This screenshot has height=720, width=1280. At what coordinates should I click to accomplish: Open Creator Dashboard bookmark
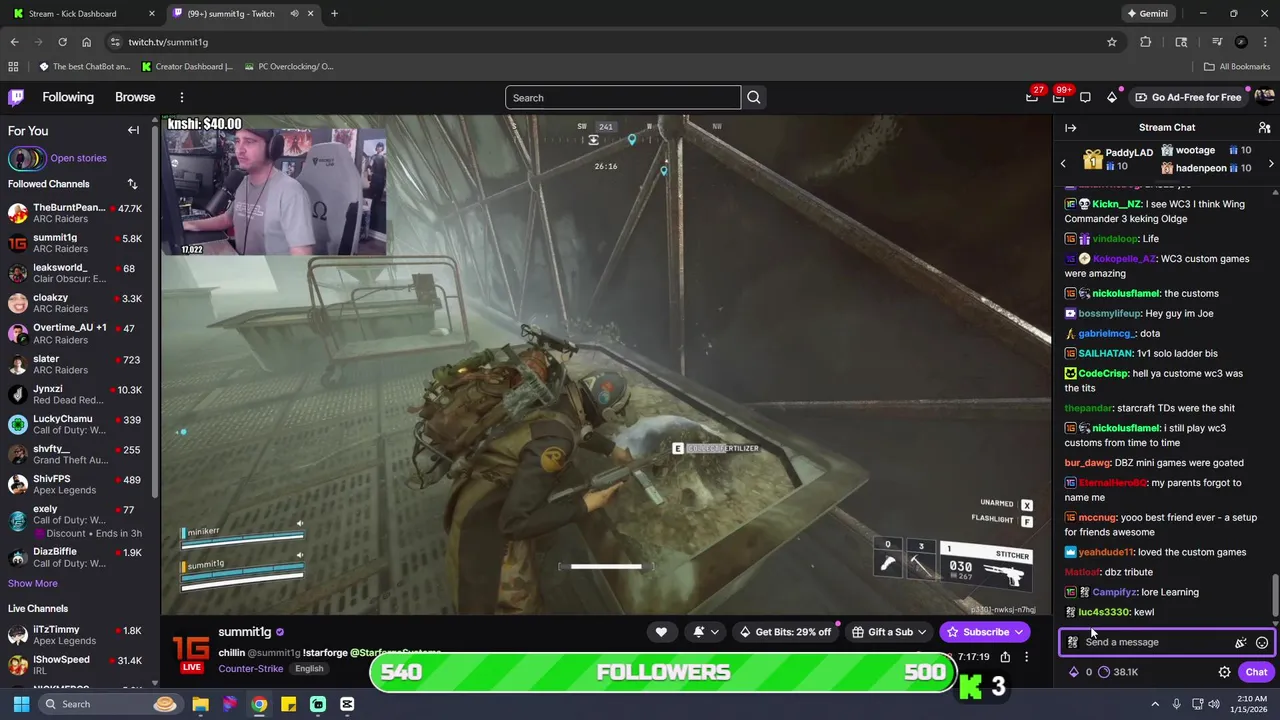tap(188, 67)
